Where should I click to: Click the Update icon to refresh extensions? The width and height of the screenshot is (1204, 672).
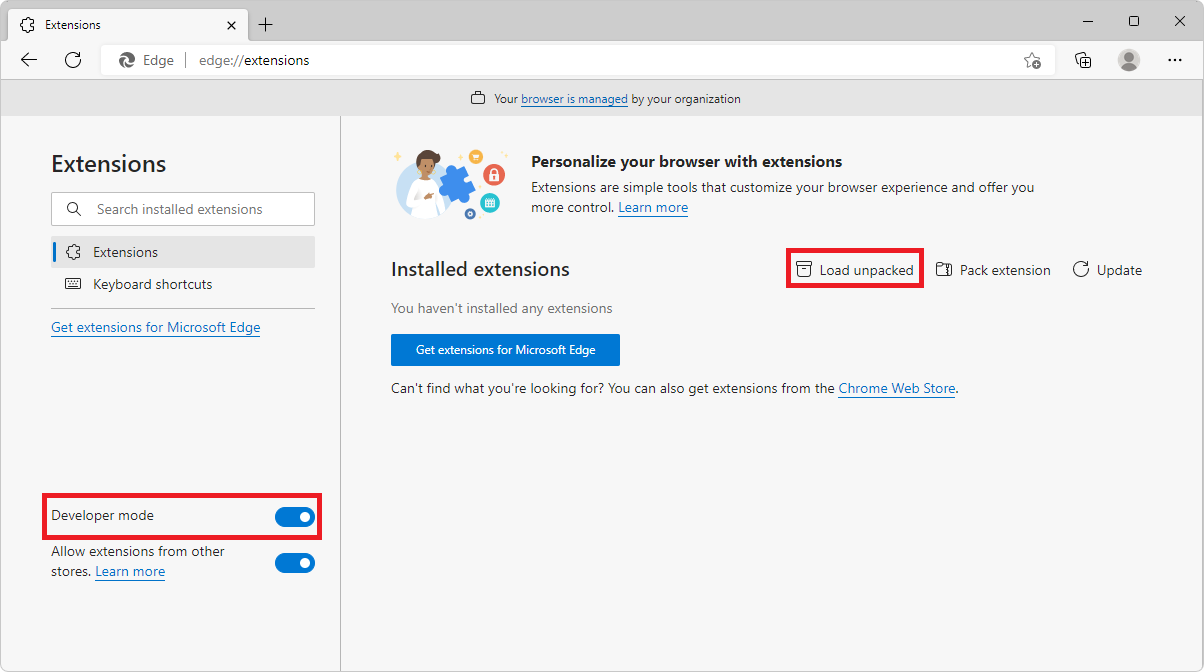(x=1081, y=269)
